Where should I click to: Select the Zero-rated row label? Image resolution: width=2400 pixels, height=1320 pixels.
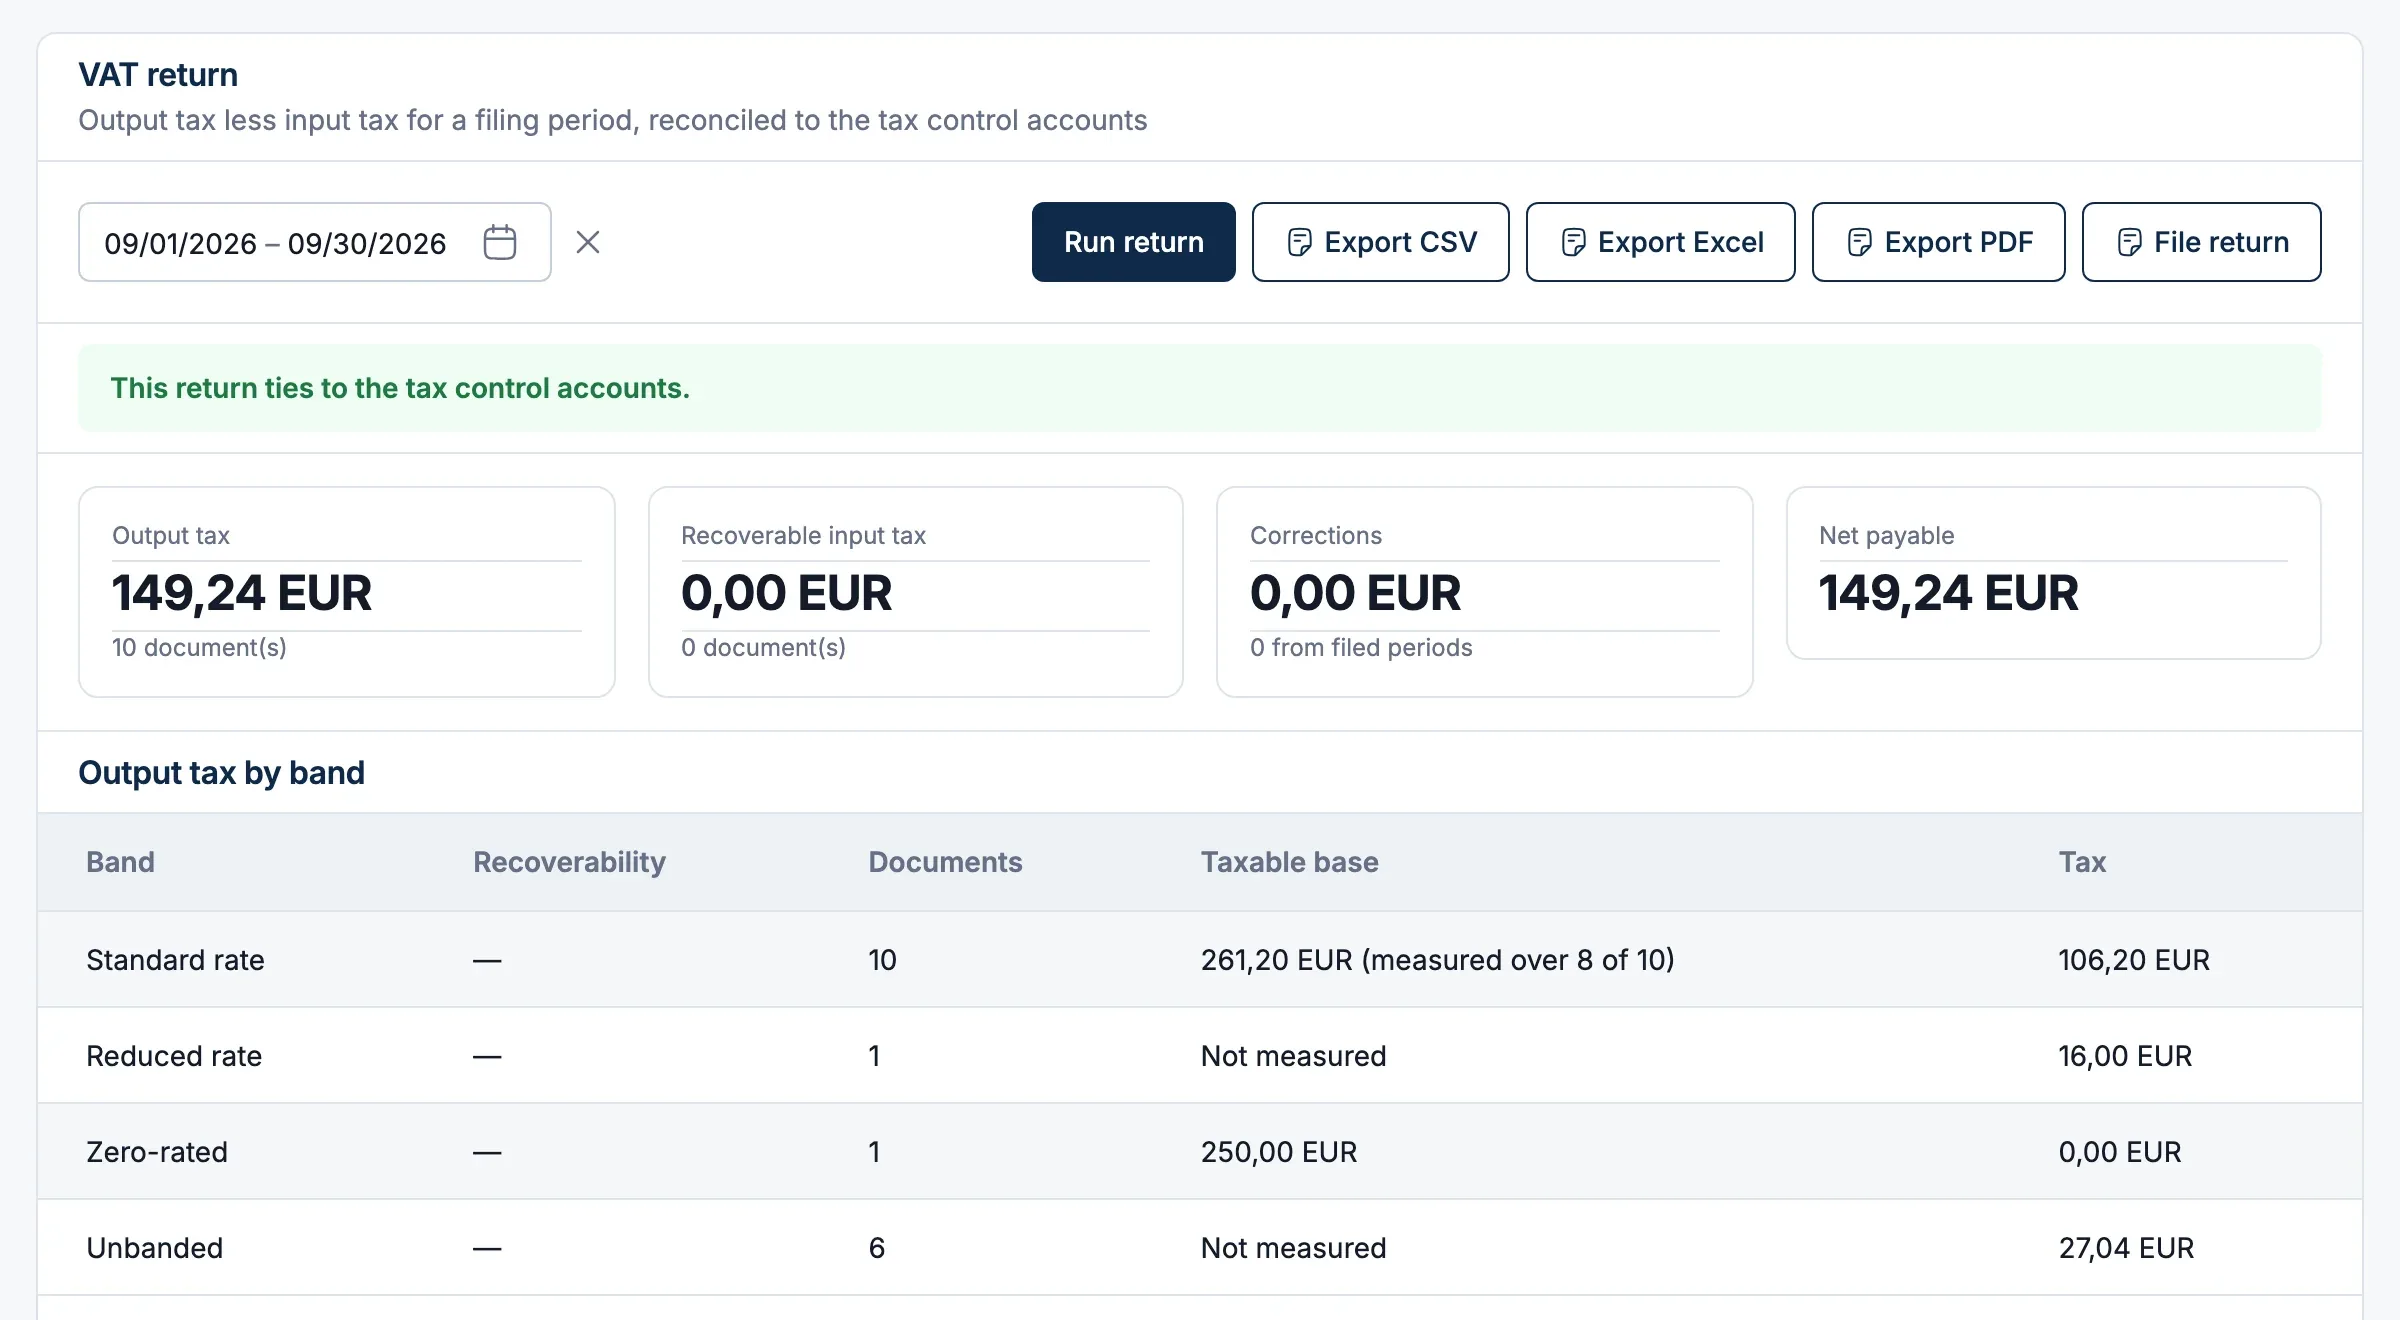click(157, 1152)
